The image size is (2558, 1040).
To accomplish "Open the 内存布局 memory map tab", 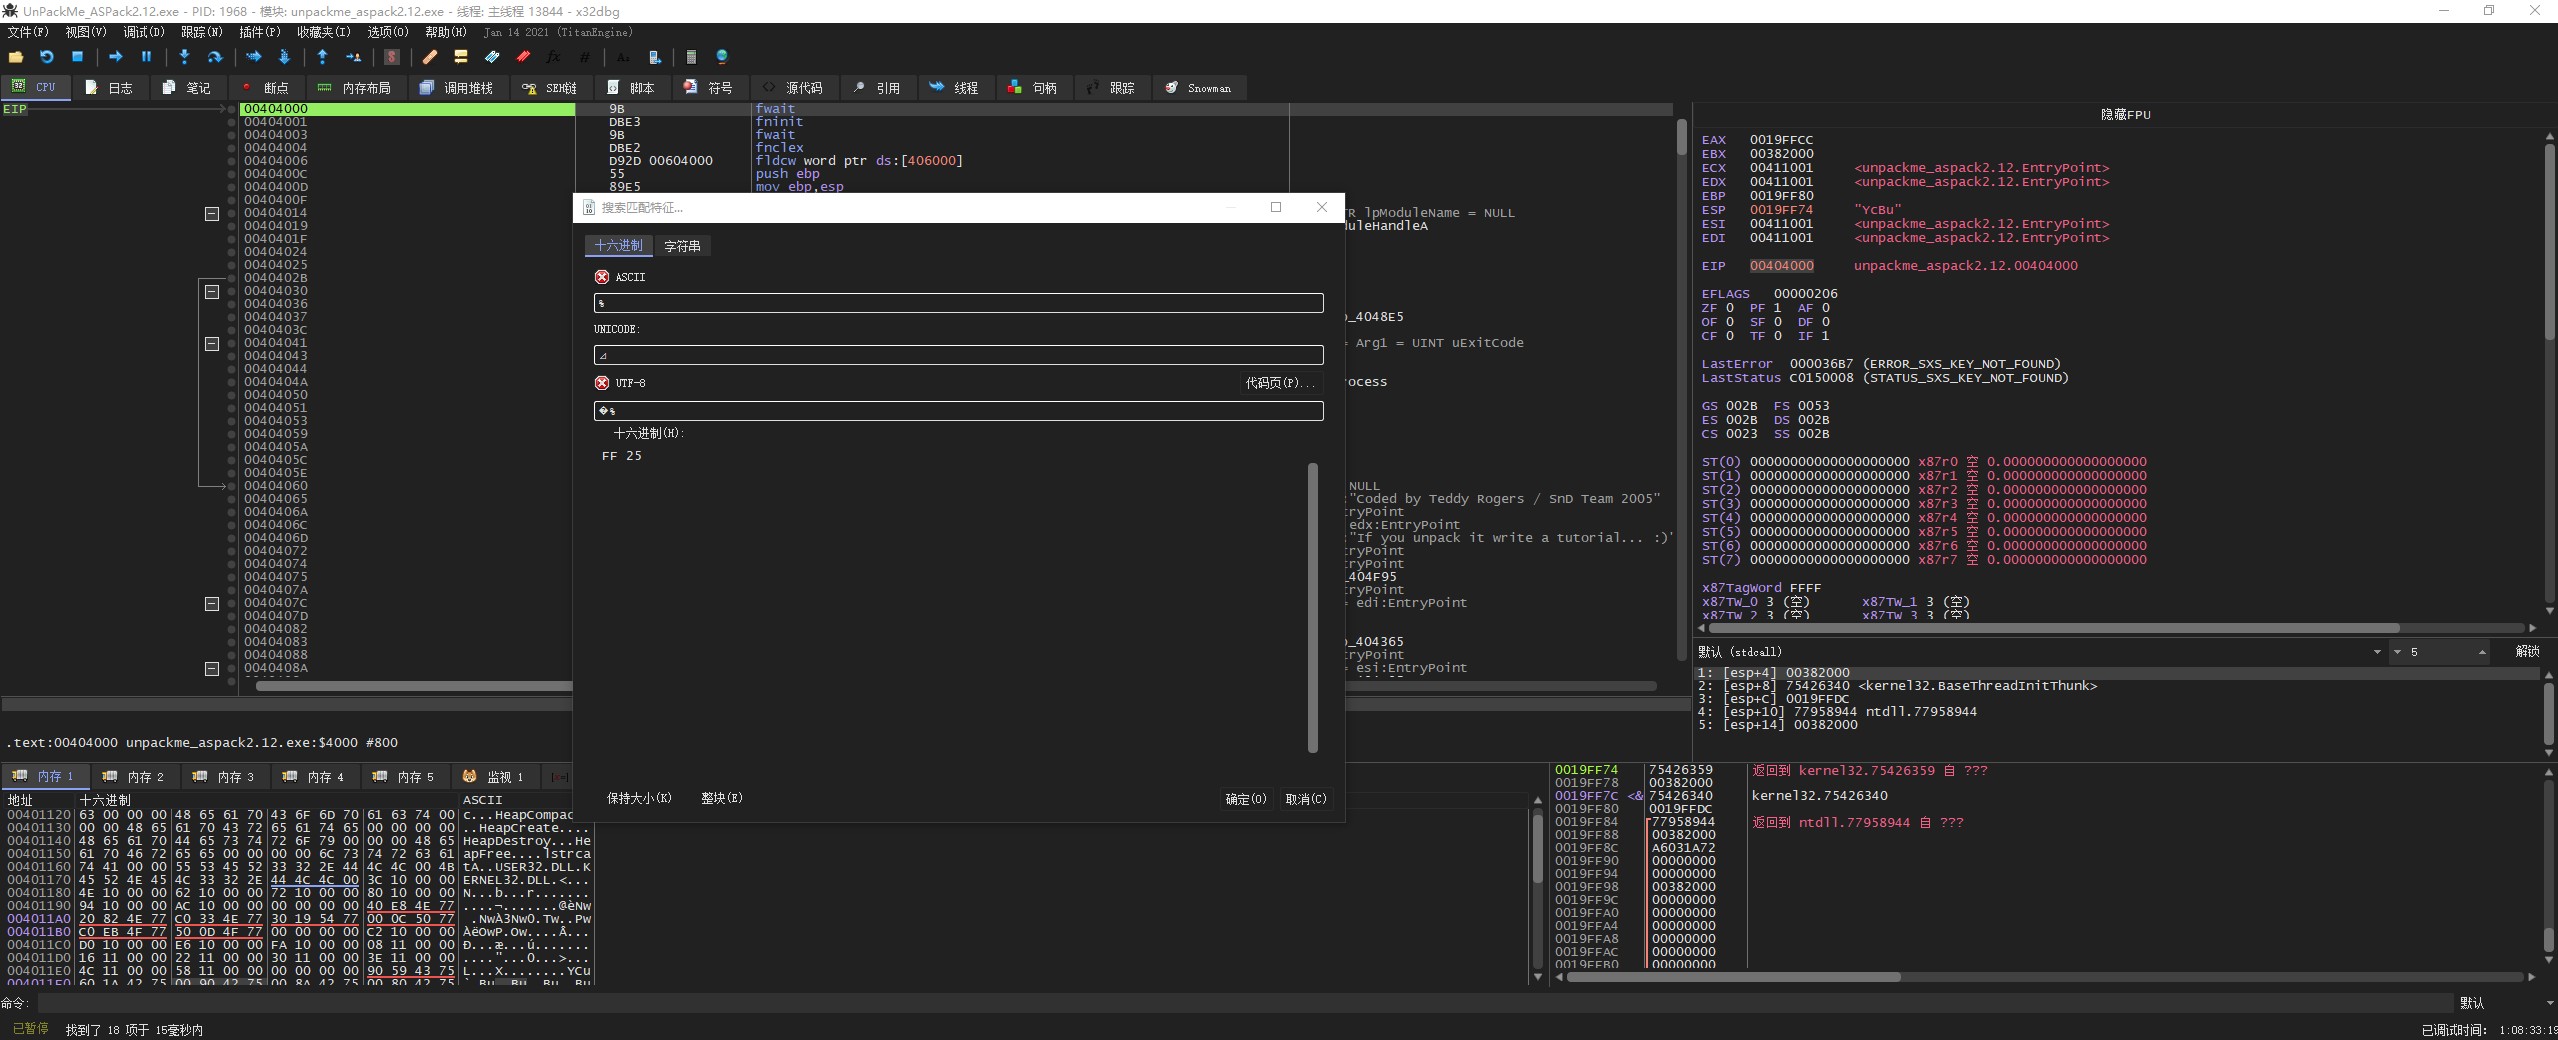I will [355, 88].
